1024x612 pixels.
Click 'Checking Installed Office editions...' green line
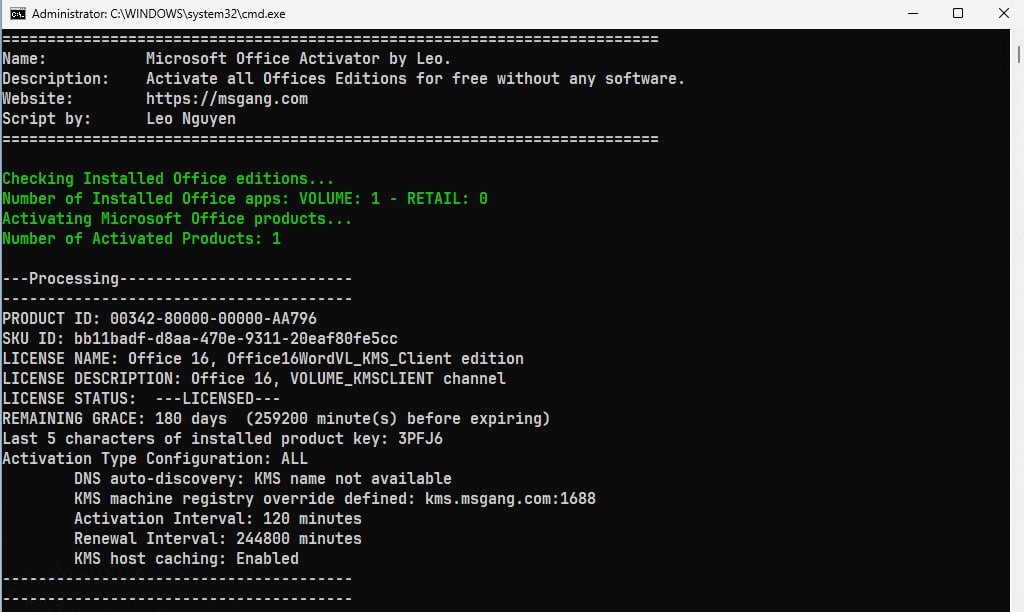(168, 178)
